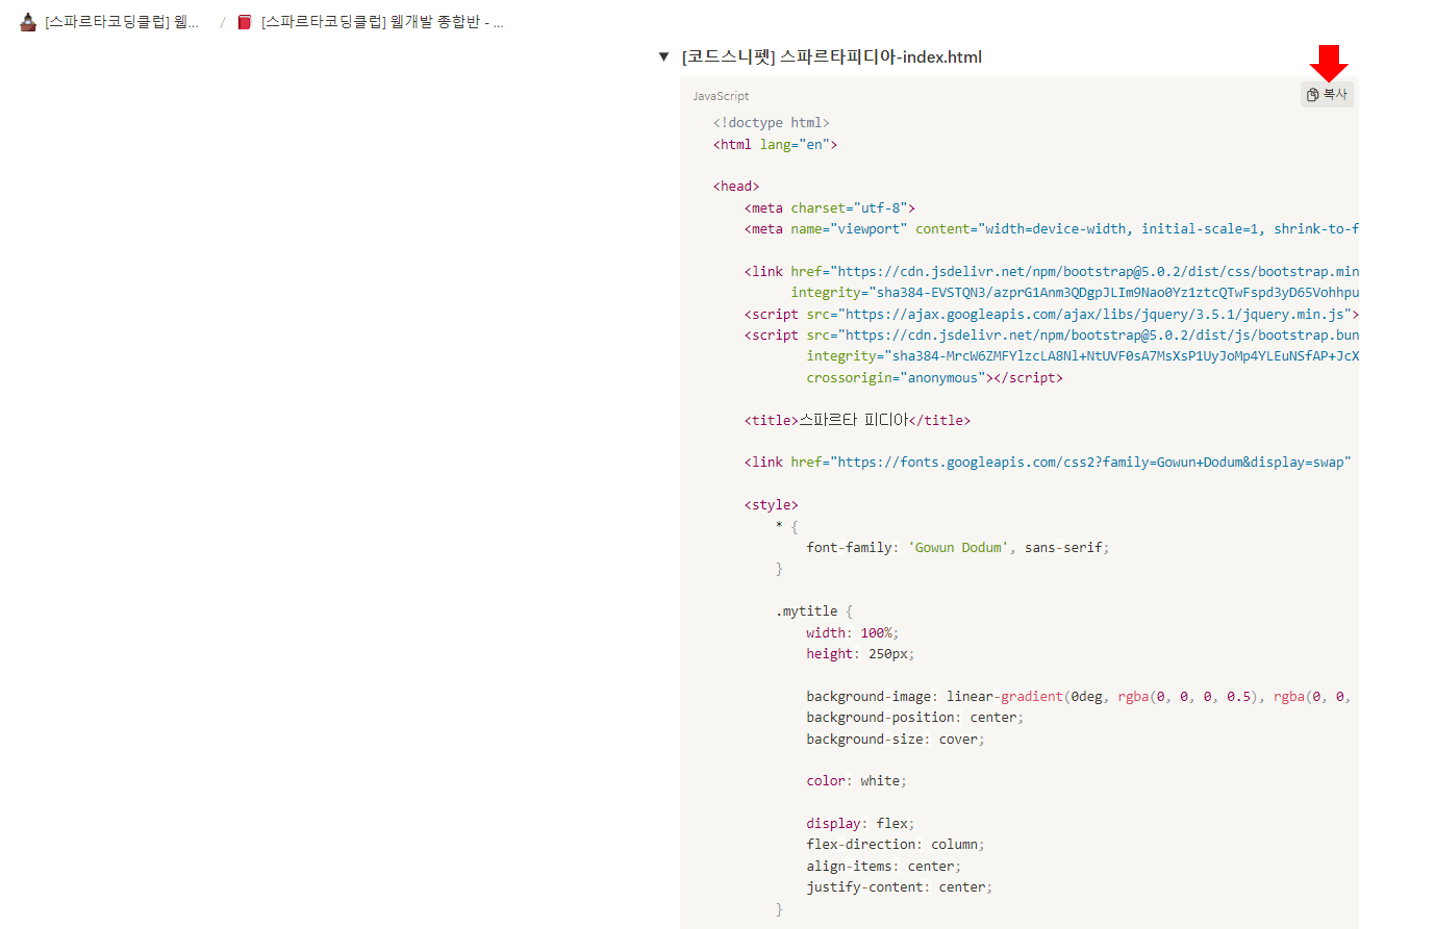Click the JavaScript language label
Screen dimensions: 1437x929
(x=721, y=96)
